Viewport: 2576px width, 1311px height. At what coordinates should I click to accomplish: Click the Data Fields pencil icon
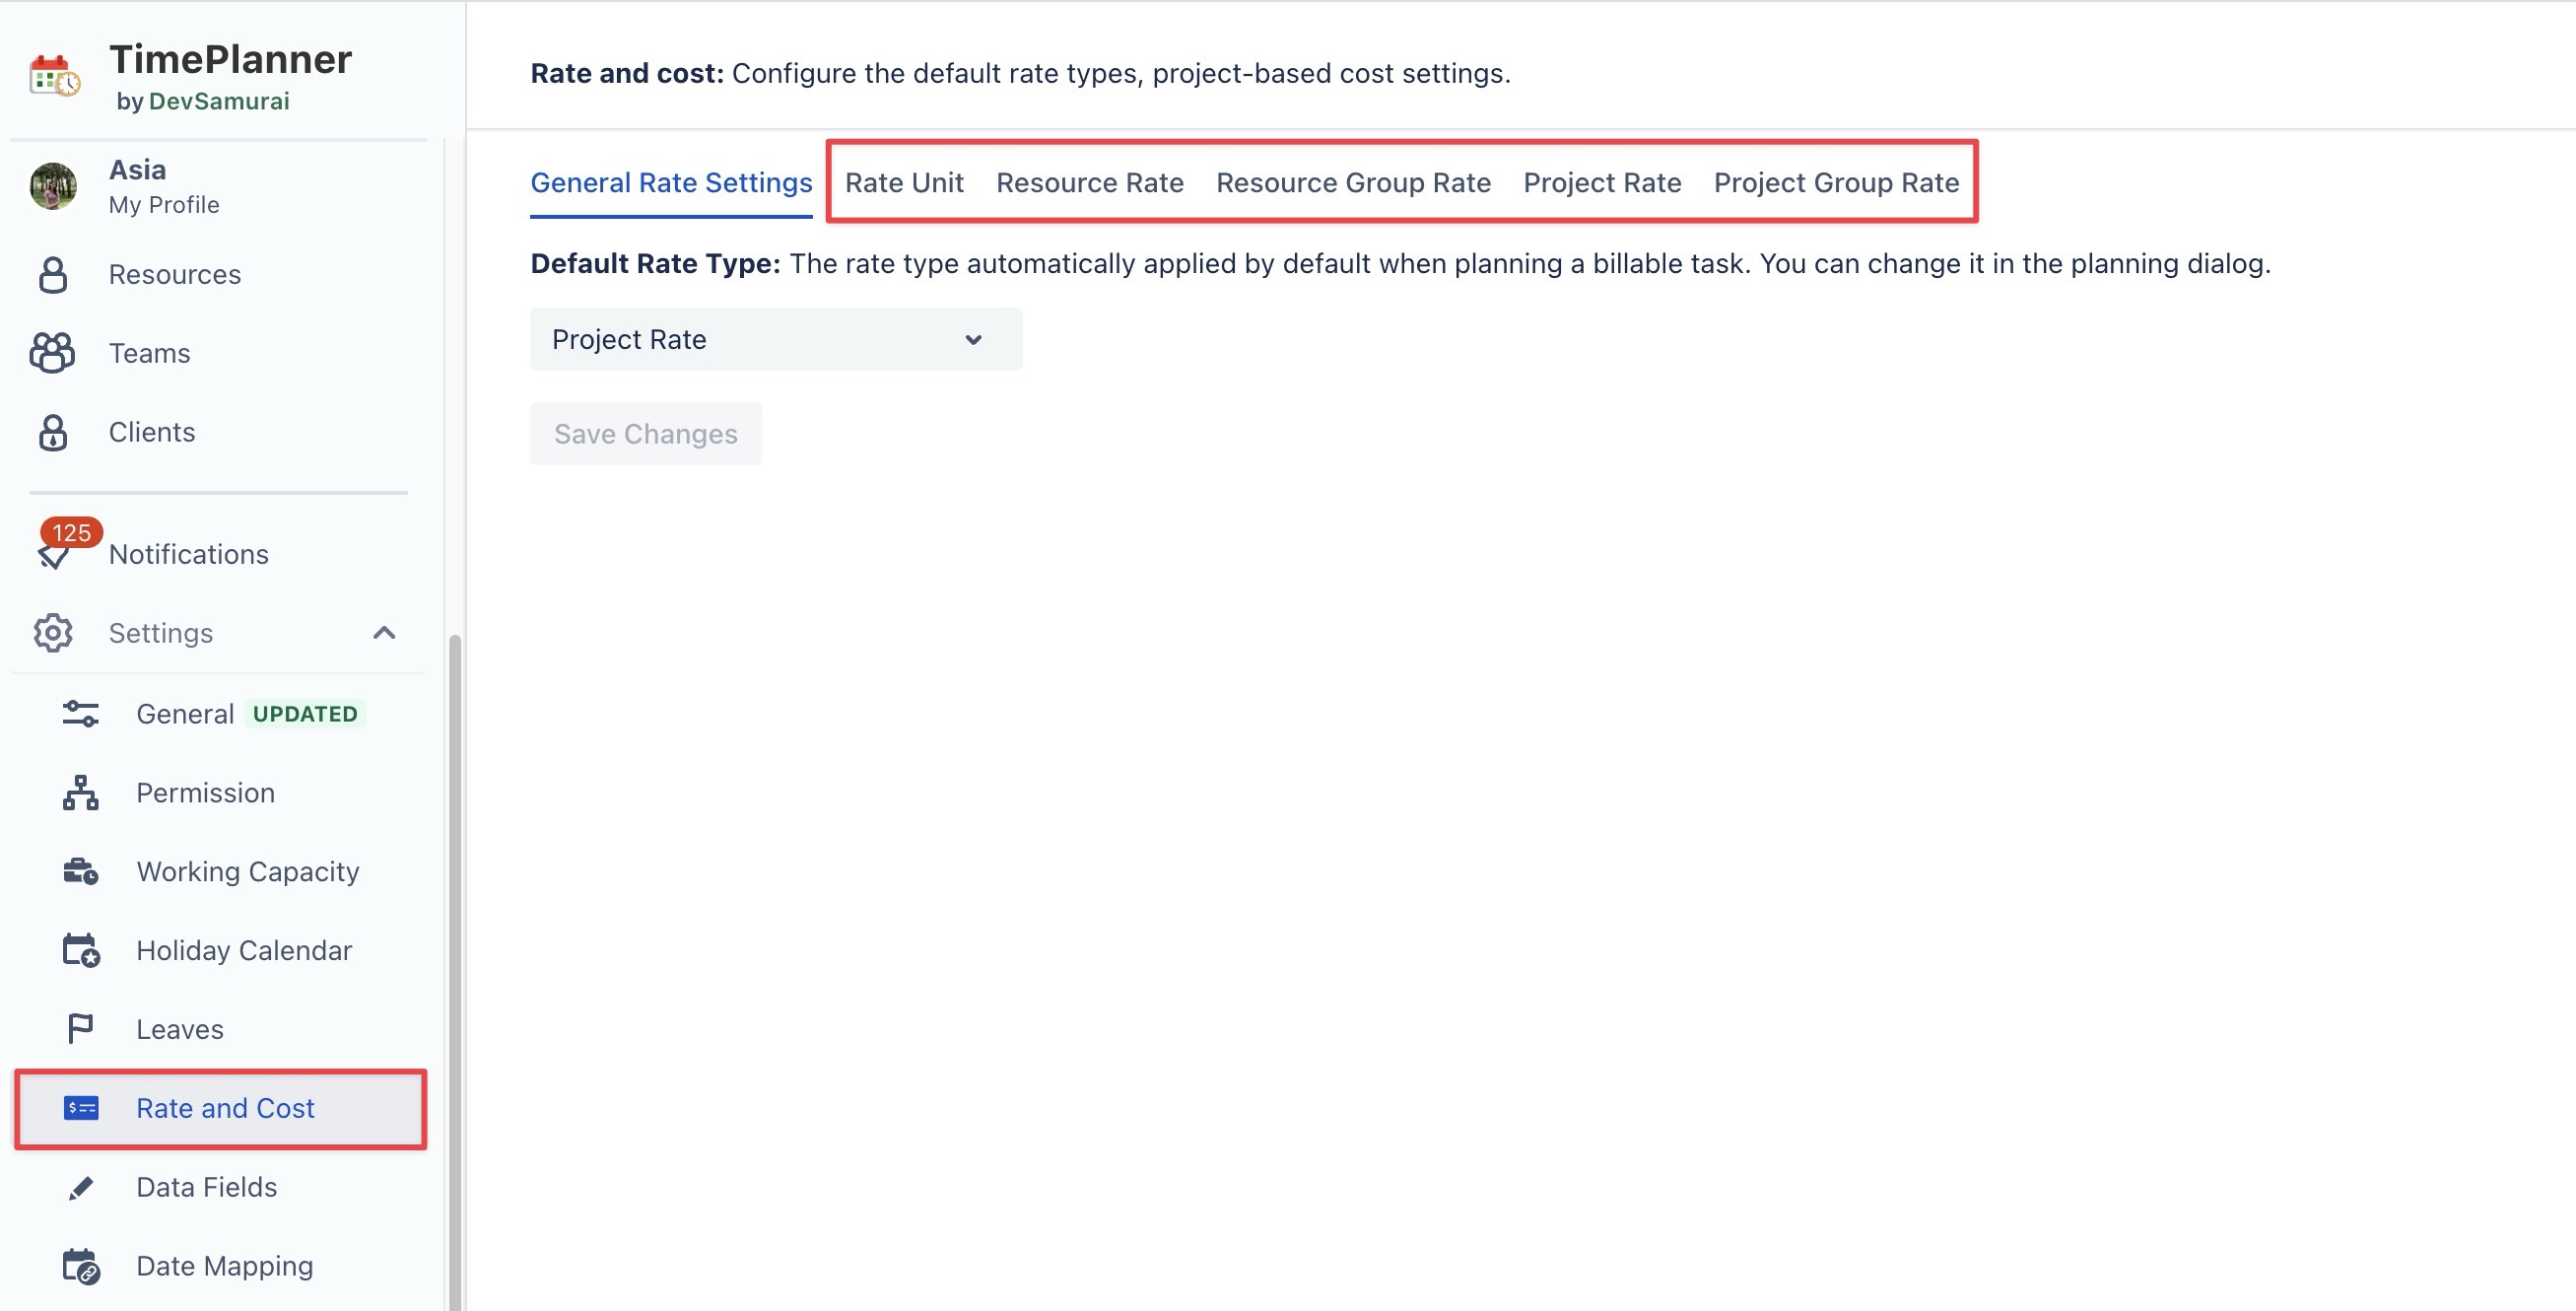(80, 1187)
